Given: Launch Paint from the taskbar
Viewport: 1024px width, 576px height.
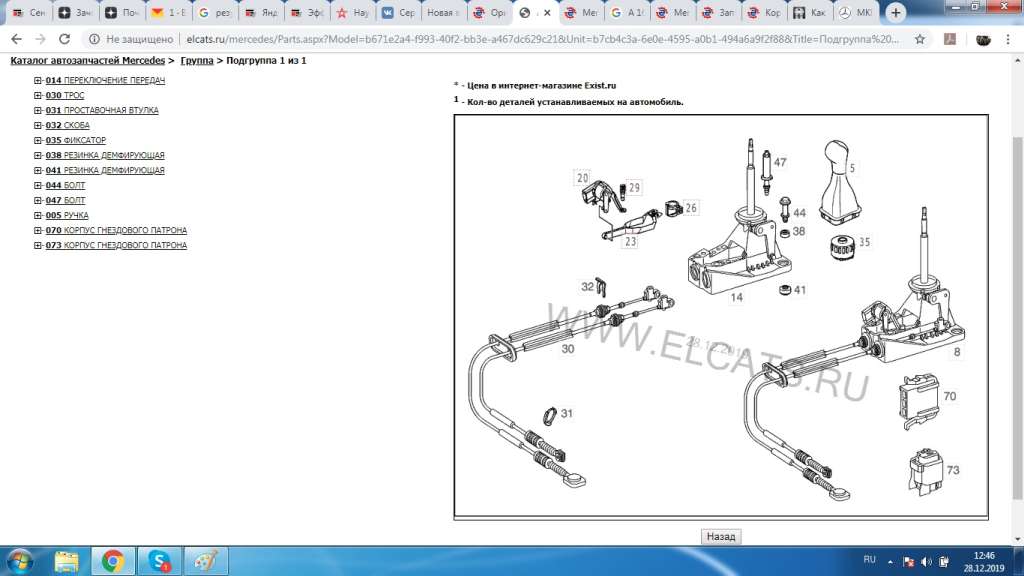Looking at the screenshot, I should tap(205, 561).
